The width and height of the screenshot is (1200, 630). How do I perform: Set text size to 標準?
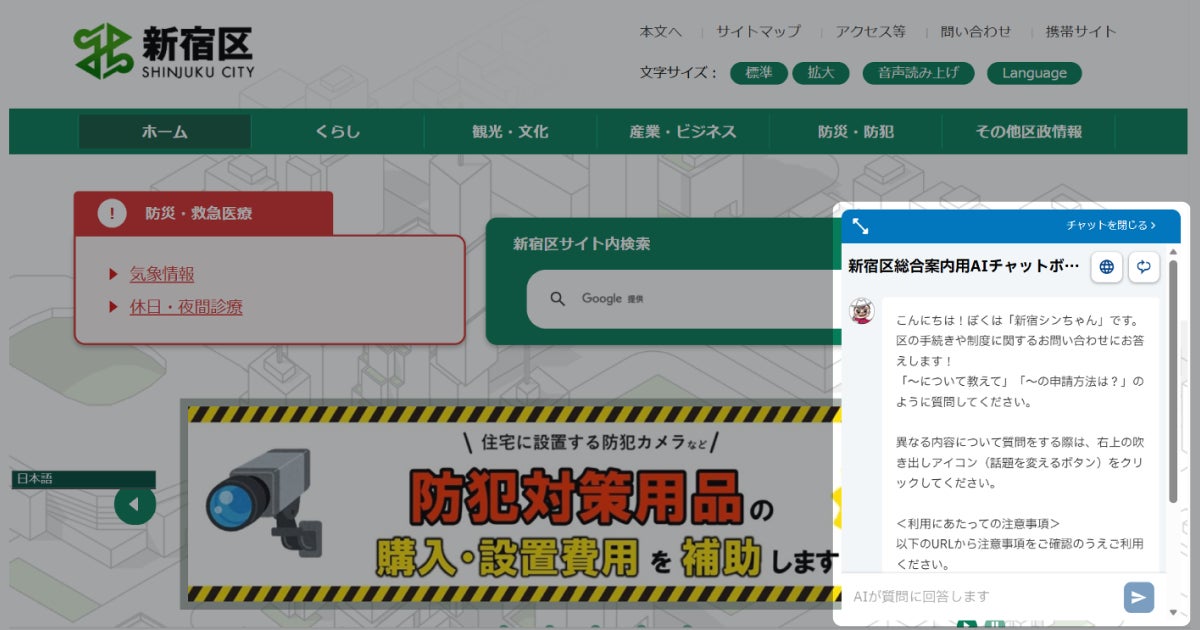tap(759, 73)
